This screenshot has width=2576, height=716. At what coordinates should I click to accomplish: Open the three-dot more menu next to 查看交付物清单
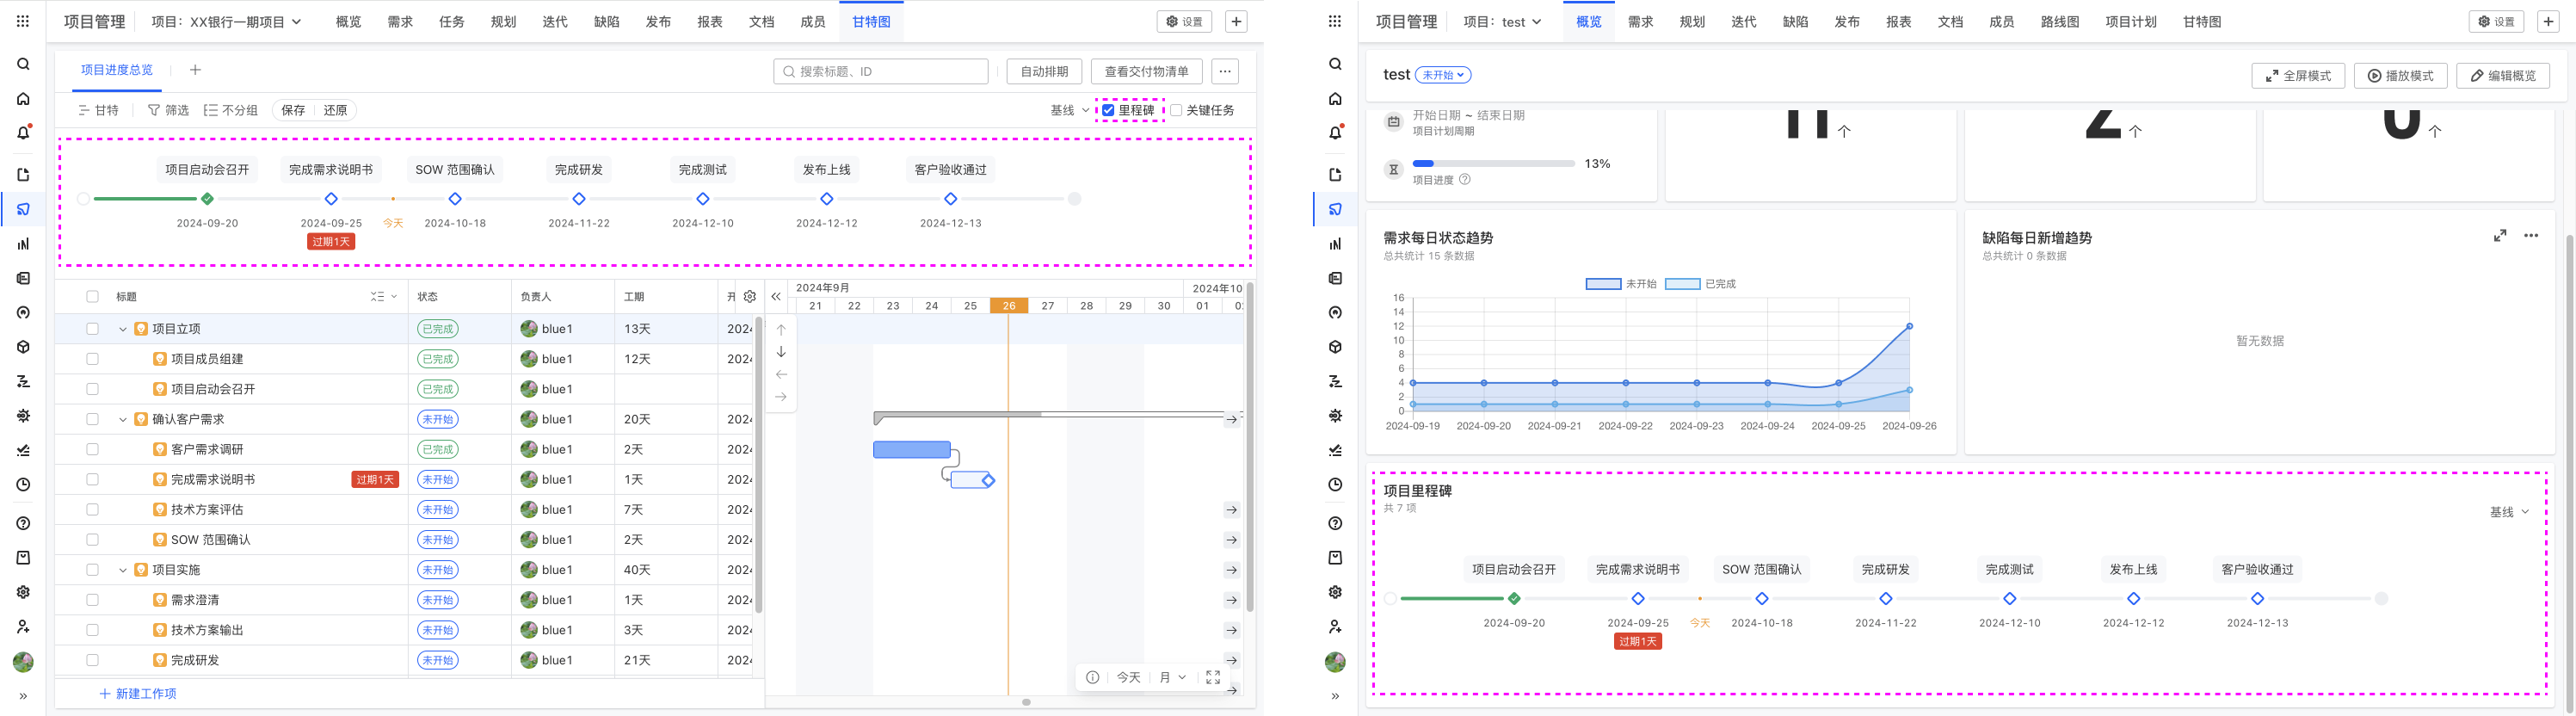pyautogui.click(x=1225, y=71)
